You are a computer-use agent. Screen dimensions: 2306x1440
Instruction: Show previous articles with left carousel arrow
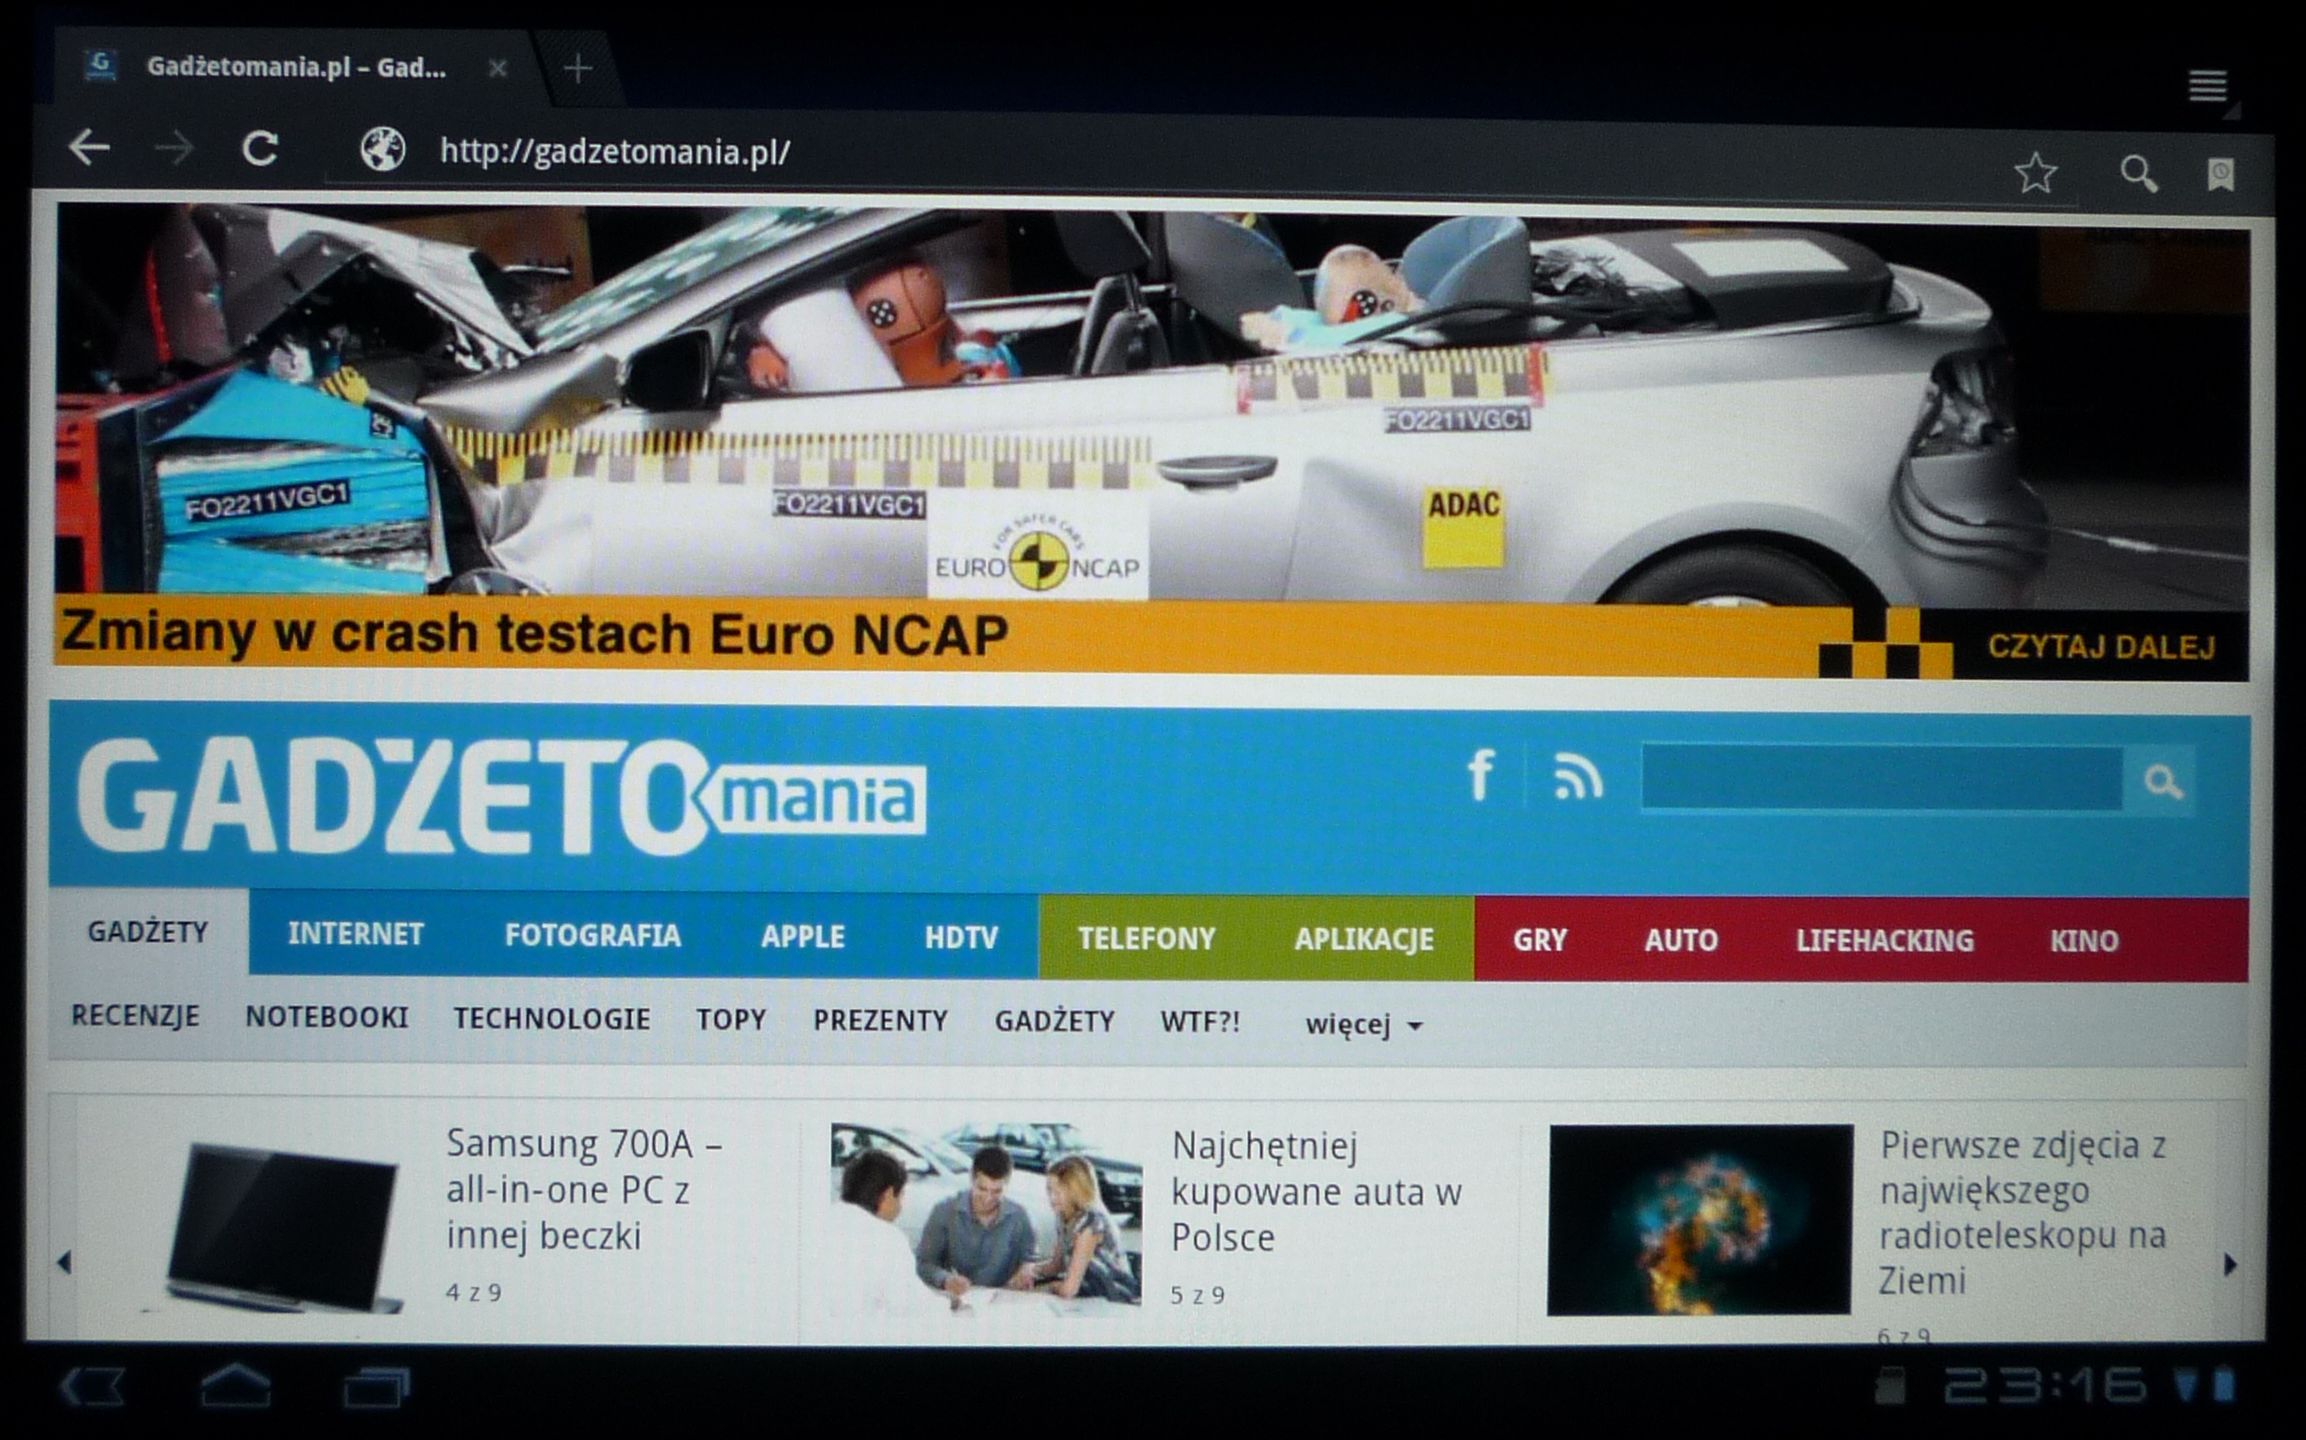coord(65,1262)
